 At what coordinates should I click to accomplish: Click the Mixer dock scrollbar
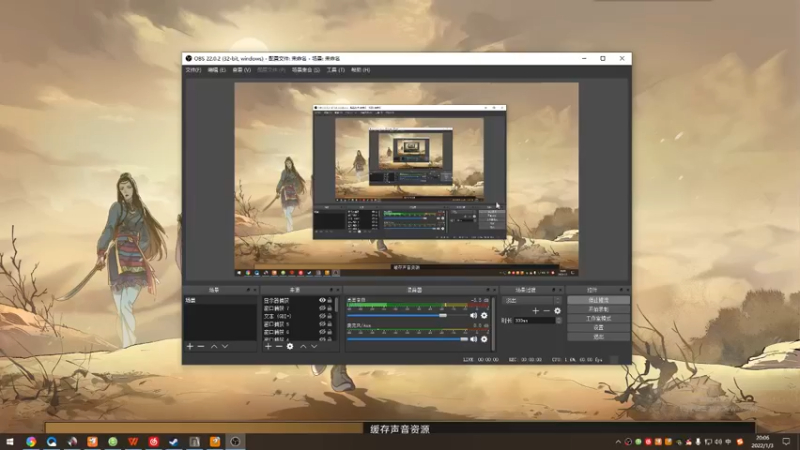coord(493,323)
